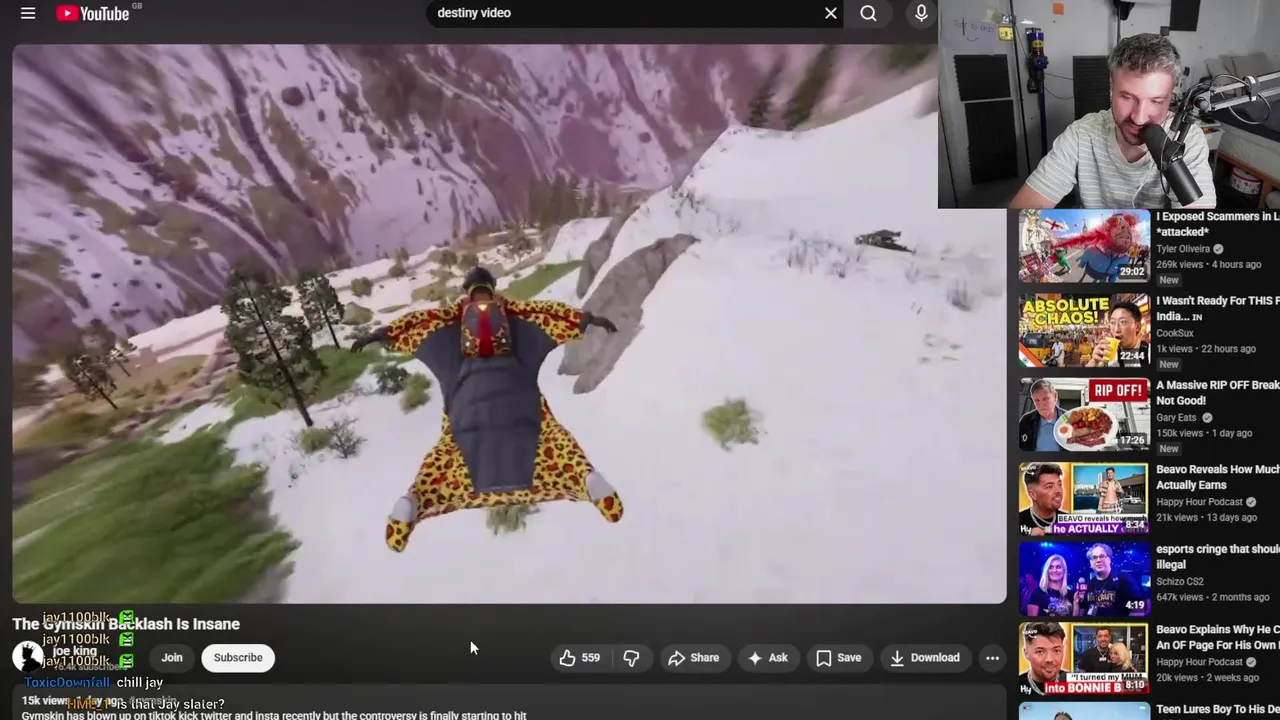Visit the Gary Eats channel name
The image size is (1280, 720).
point(1178,417)
